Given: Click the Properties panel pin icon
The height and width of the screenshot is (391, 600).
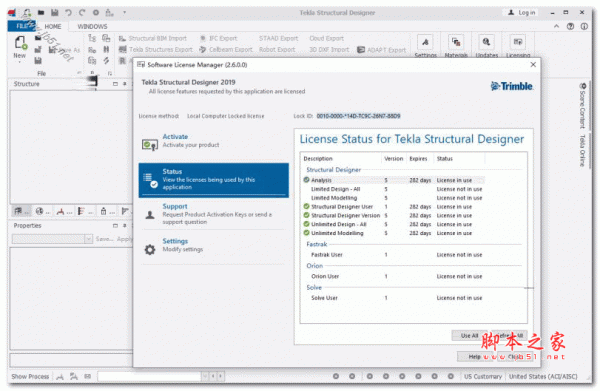Looking at the screenshot, I should [x=124, y=226].
